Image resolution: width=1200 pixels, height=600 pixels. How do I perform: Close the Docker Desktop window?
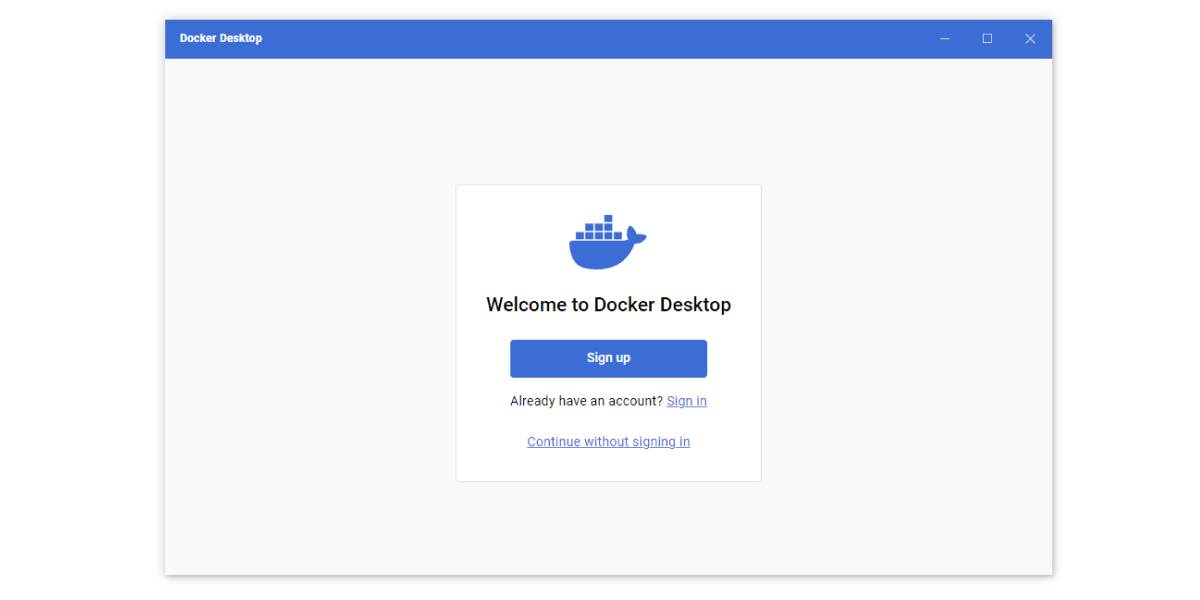(x=1030, y=39)
